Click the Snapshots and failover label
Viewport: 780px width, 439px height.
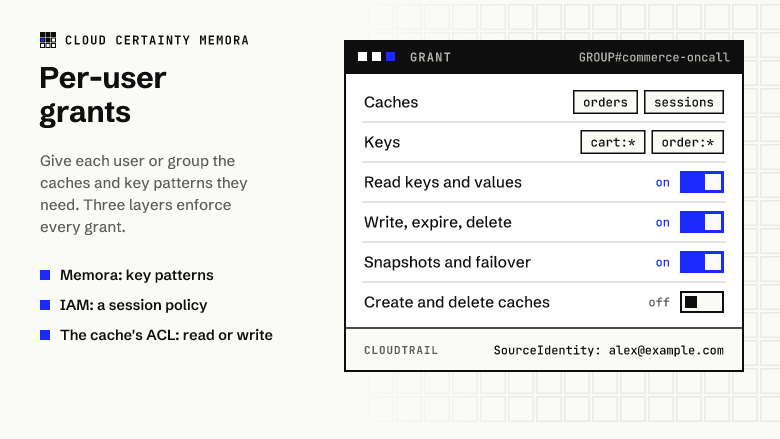[x=447, y=262]
